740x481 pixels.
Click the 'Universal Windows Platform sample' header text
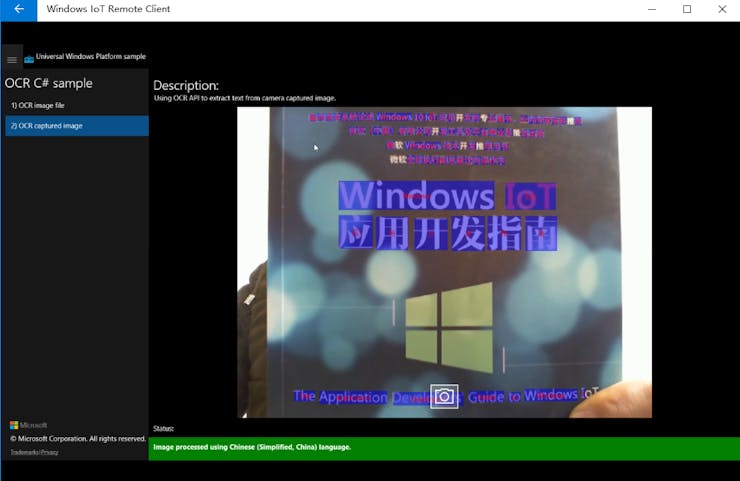[91, 56]
